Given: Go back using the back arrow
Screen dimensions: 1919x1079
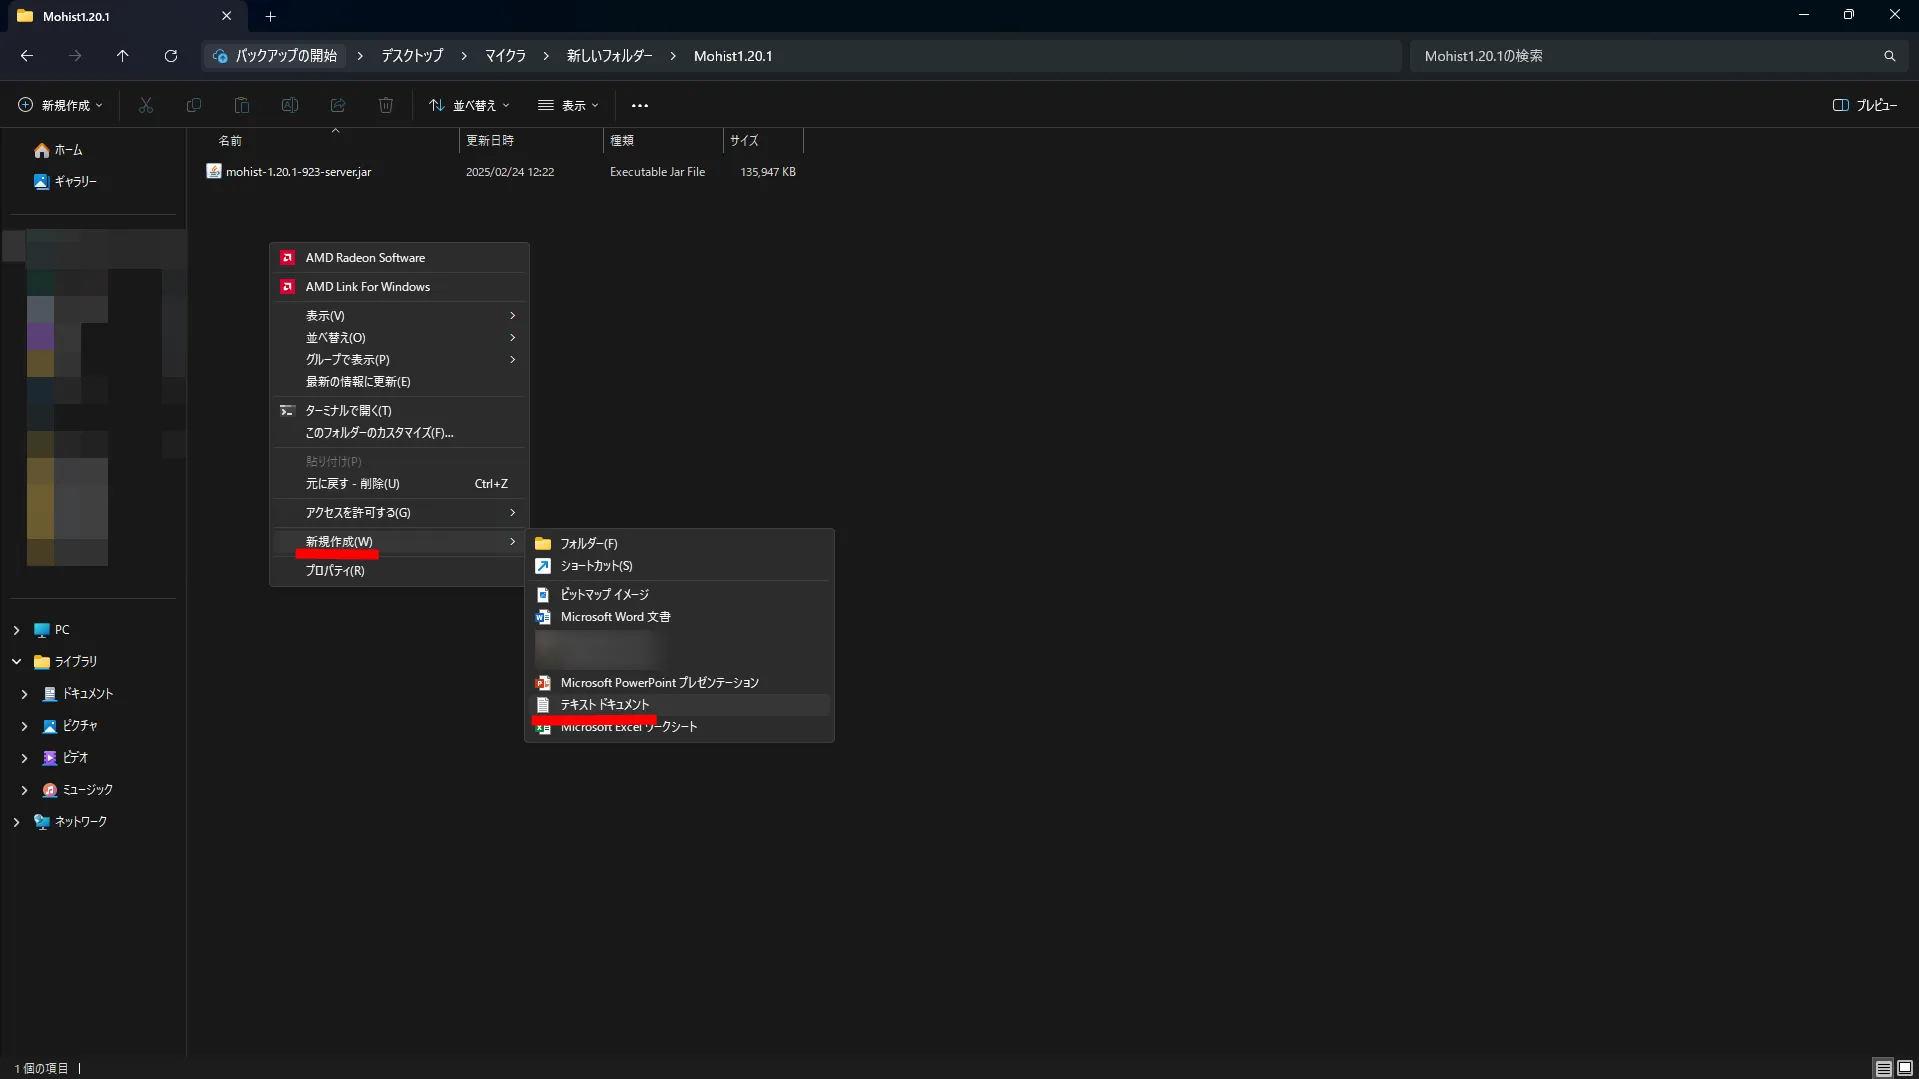Looking at the screenshot, I should 27,56.
